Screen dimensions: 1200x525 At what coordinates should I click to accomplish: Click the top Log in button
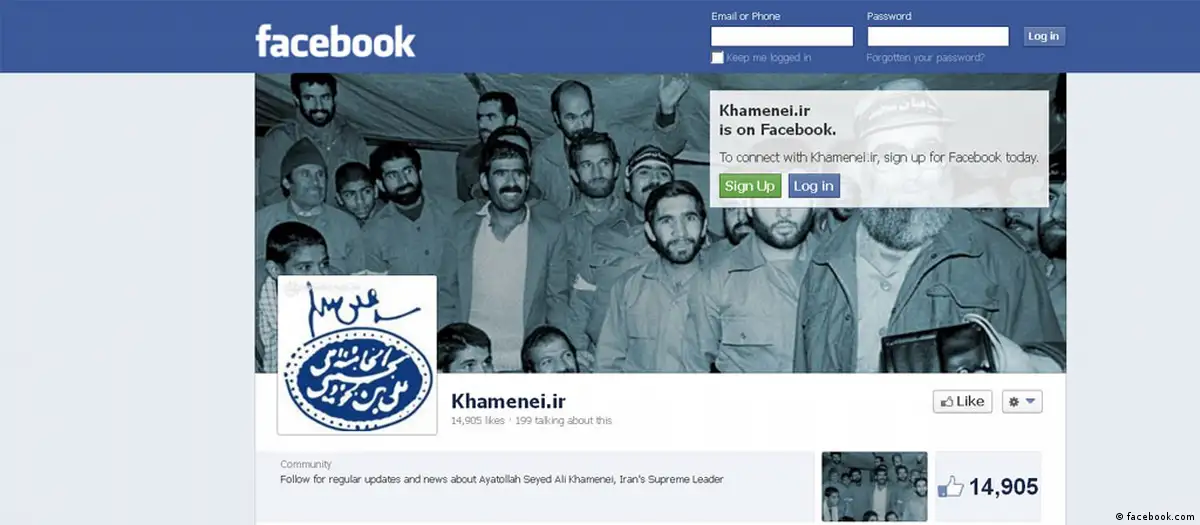coord(1043,36)
